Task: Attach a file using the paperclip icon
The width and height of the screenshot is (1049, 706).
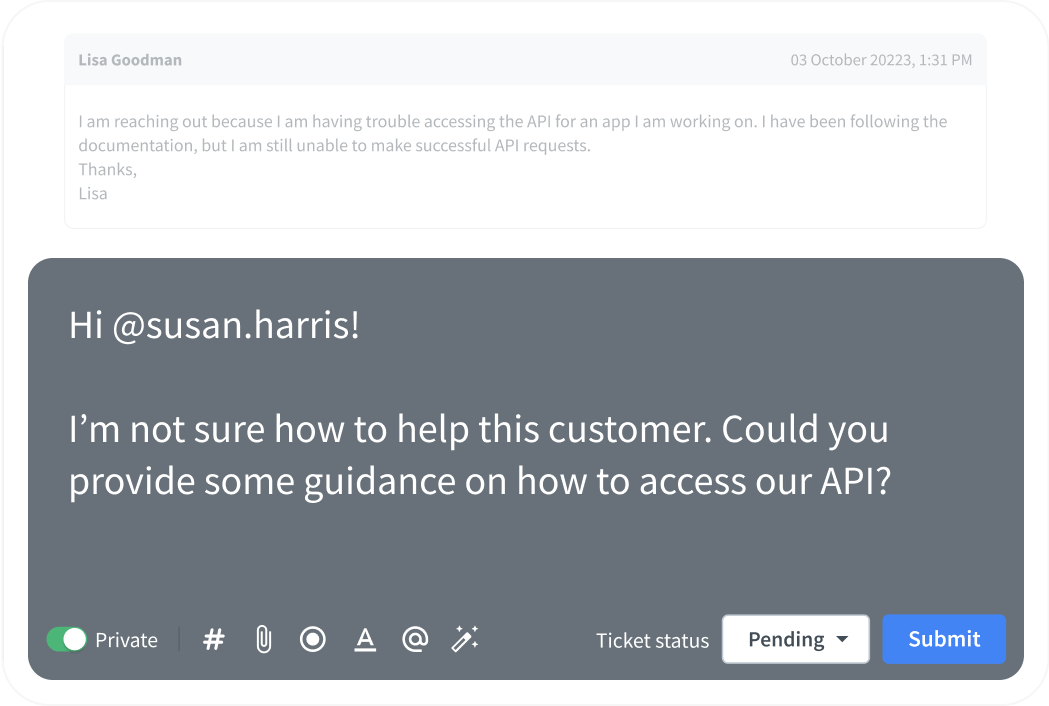Action: click(263, 639)
